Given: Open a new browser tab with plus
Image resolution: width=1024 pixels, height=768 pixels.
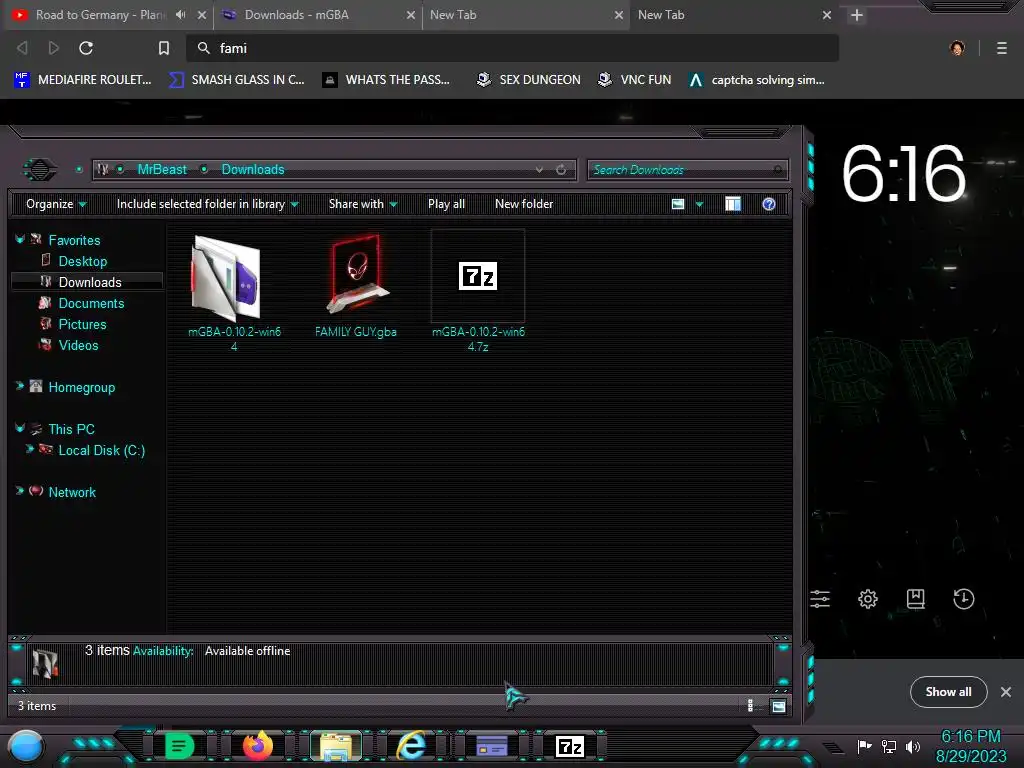Looking at the screenshot, I should (x=857, y=15).
